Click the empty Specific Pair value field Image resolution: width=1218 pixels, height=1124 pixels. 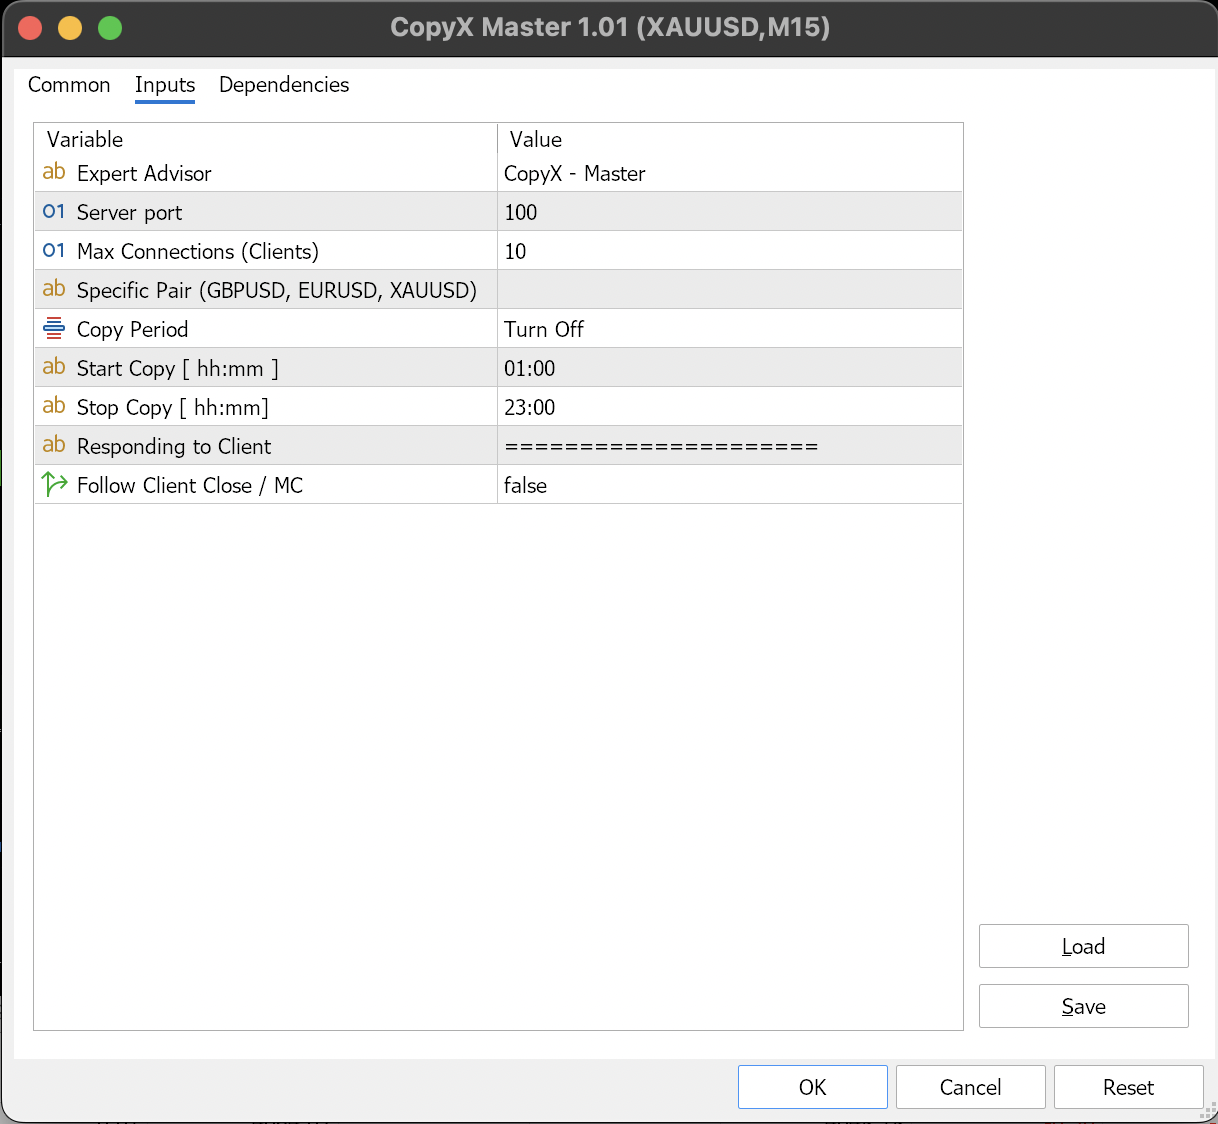(x=728, y=290)
